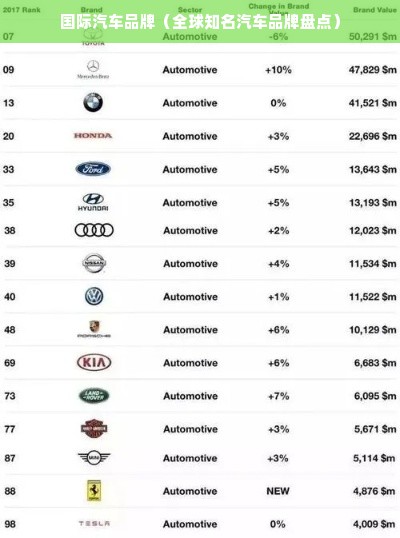Click the Harley-Davidson shield logo

(94, 429)
